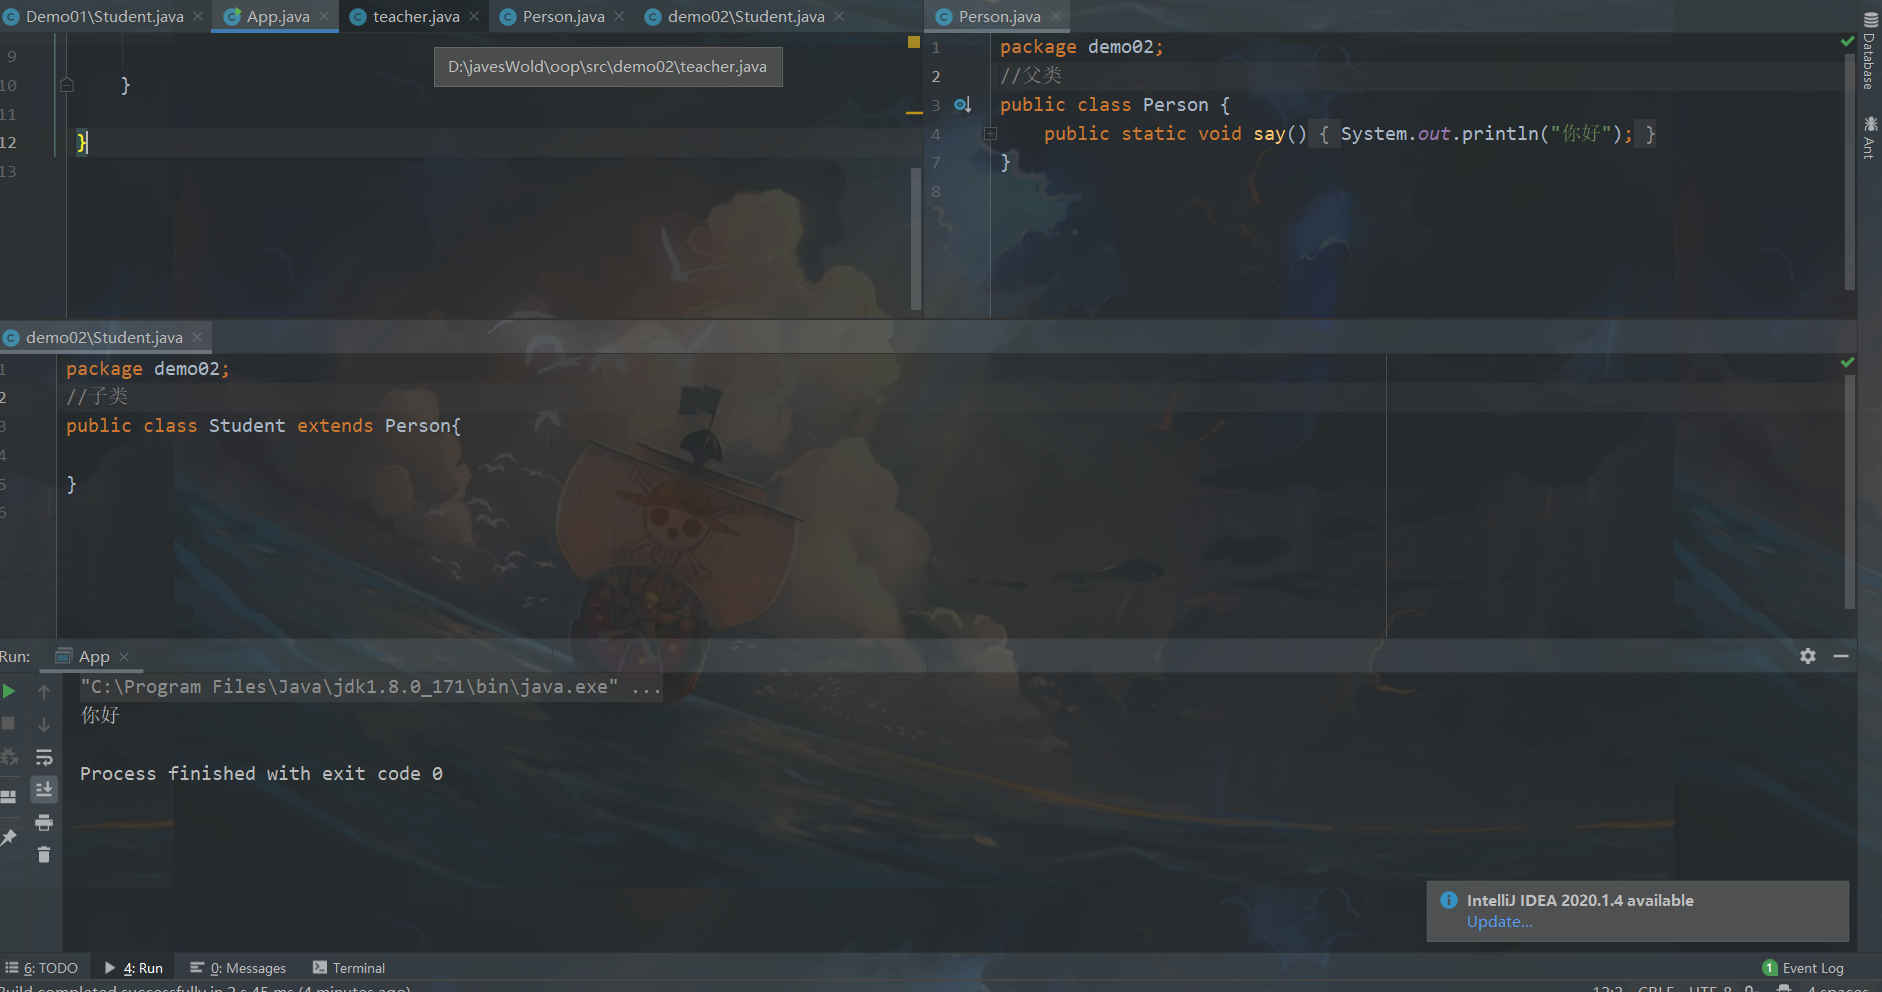This screenshot has width=1882, height=992.
Task: Click the Stop process square icon
Action: click(9, 723)
